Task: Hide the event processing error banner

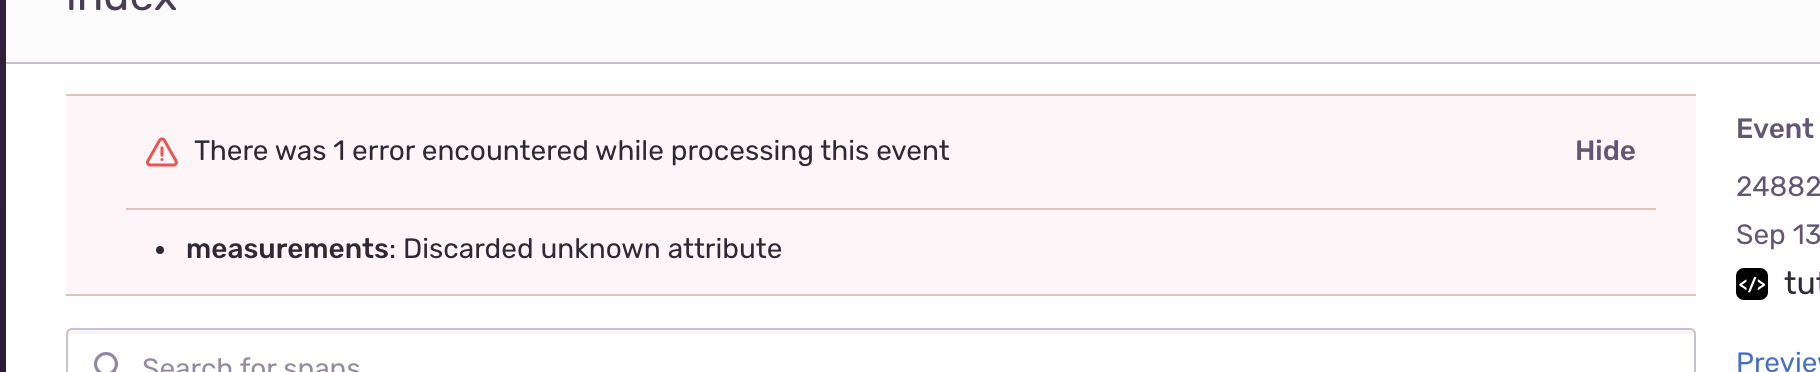Action: coord(1605,151)
